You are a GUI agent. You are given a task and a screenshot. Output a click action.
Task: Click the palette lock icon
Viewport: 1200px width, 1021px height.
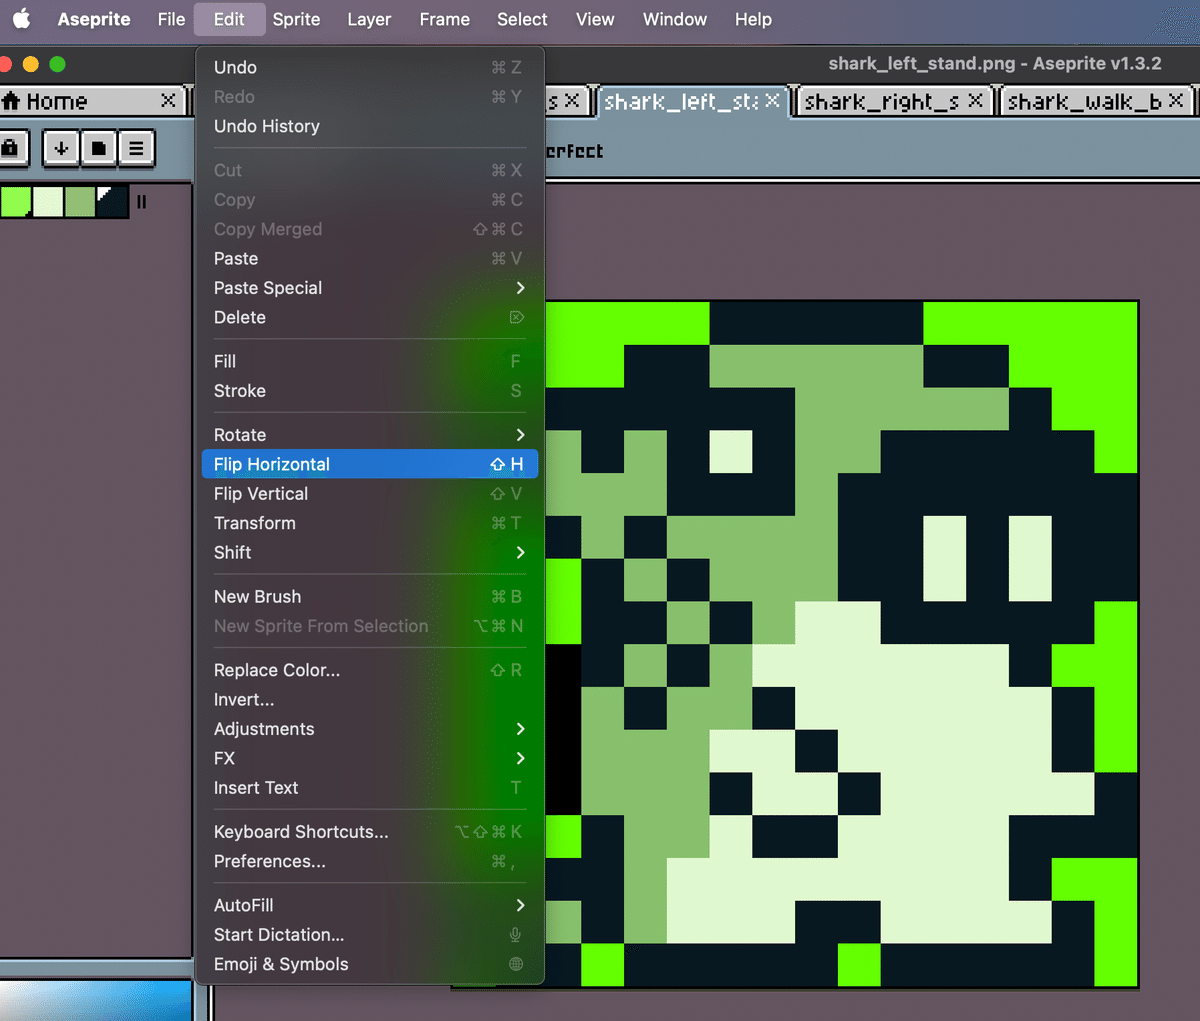9,149
